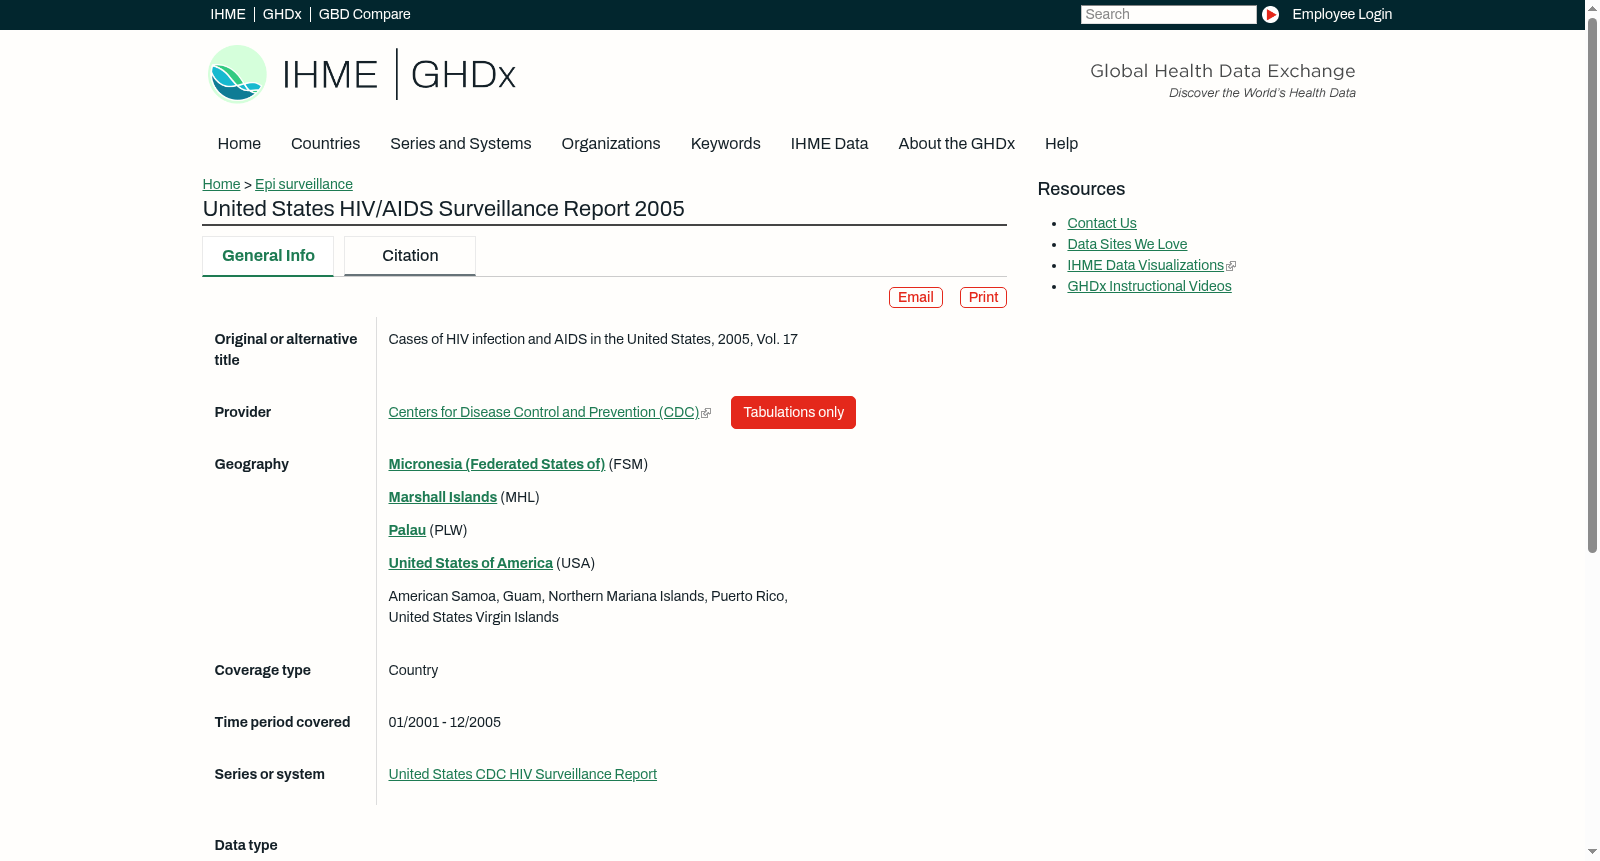Viewport: 1600px width, 861px height.
Task: Open Micronesia (Federated States of) link
Action: (496, 464)
